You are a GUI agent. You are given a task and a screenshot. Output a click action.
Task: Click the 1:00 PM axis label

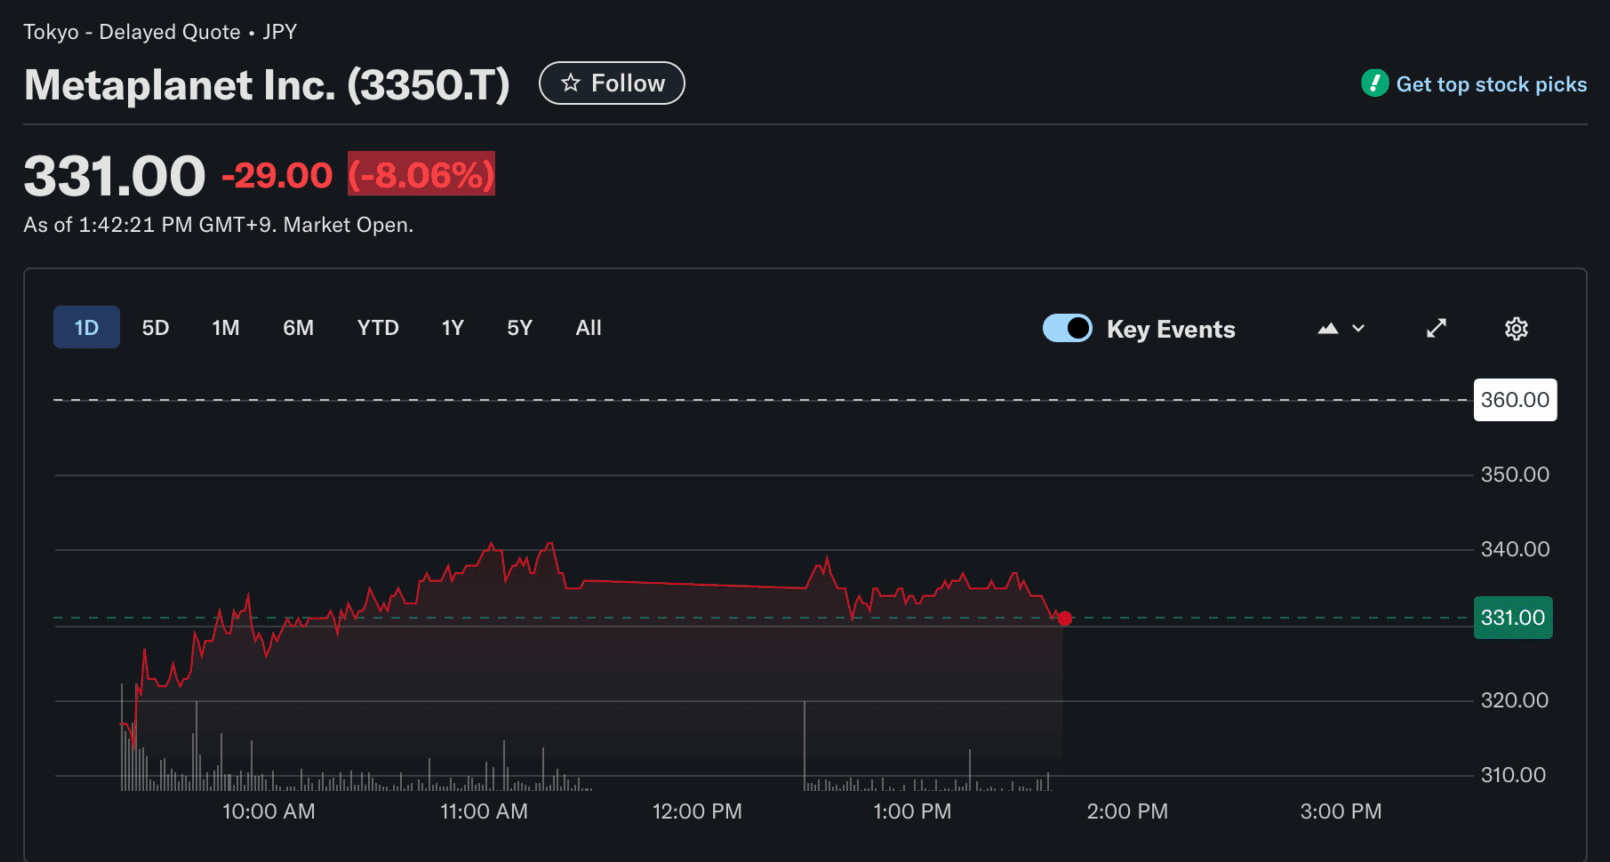pyautogui.click(x=912, y=811)
